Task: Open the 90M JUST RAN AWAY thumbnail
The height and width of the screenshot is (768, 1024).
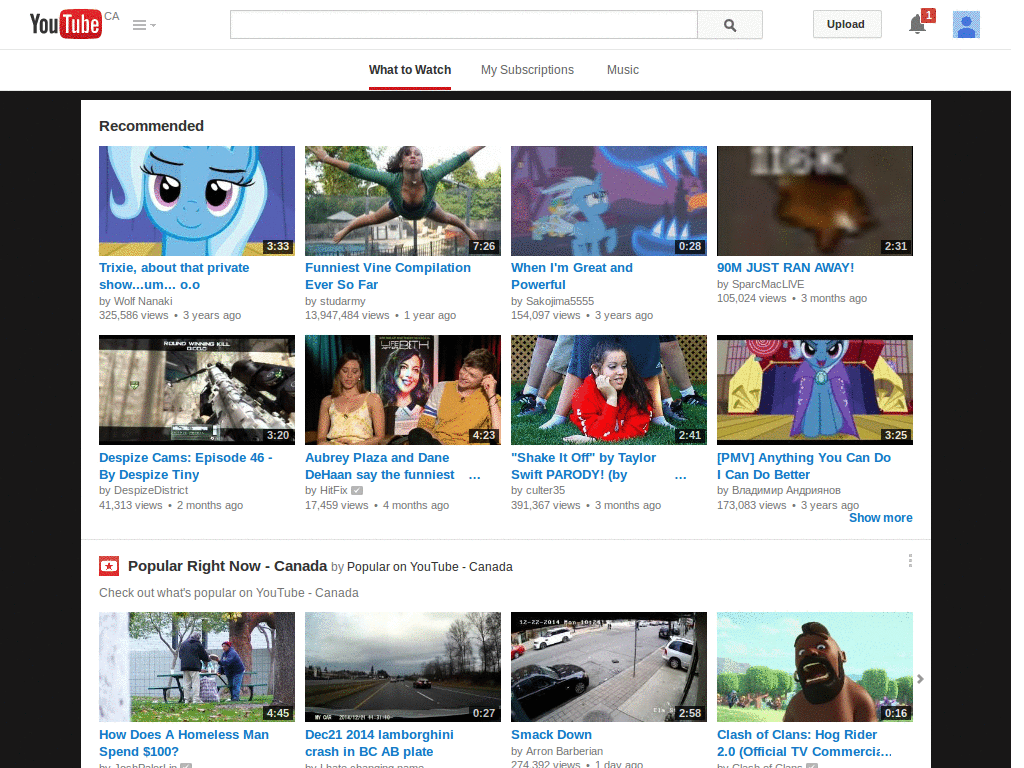Action: pyautogui.click(x=814, y=200)
